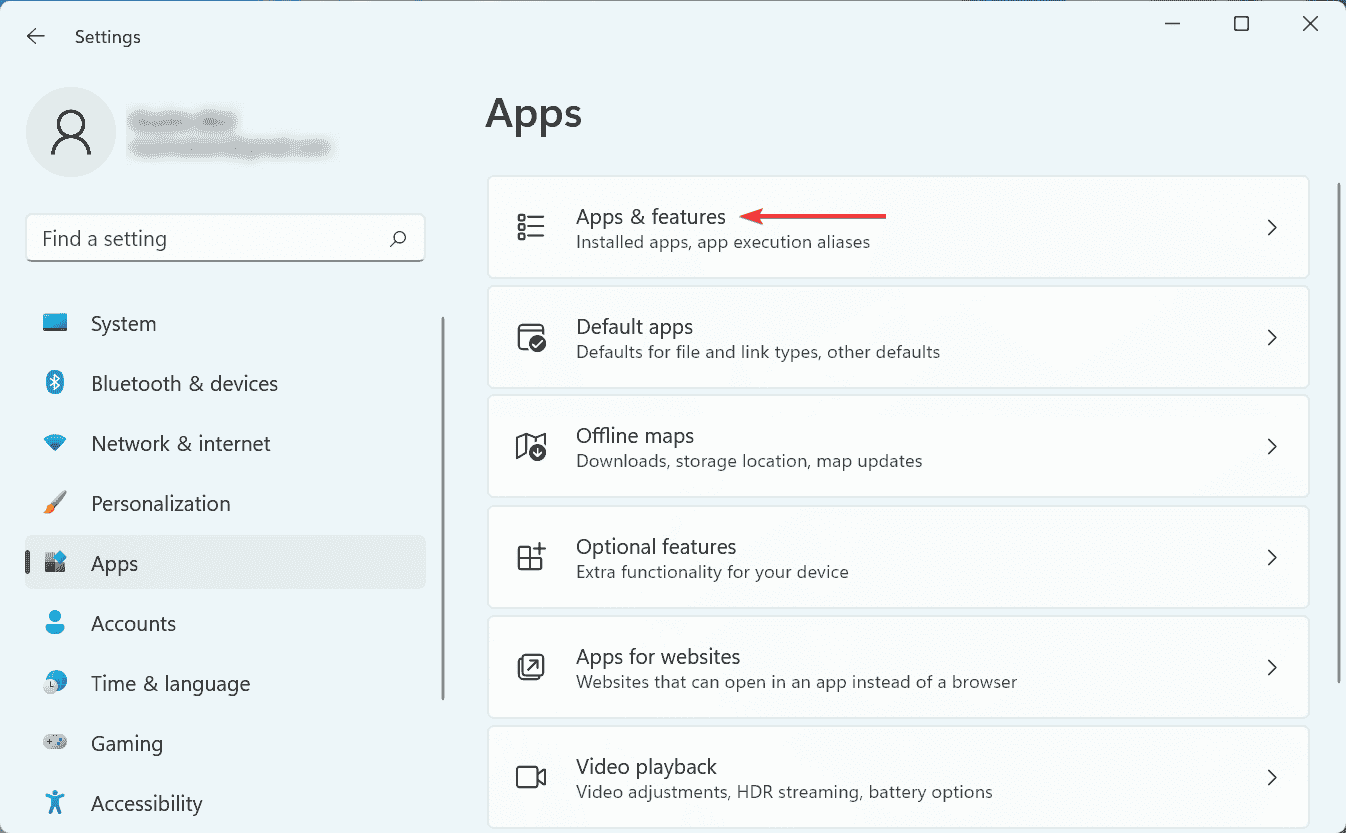
Task: Click the Default apps icon
Action: point(531,337)
